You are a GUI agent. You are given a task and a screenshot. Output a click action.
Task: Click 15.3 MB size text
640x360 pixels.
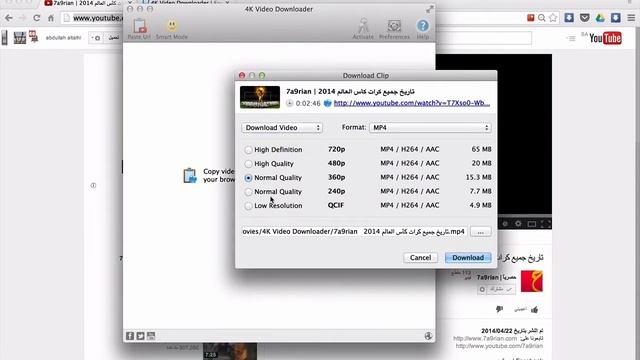point(478,178)
